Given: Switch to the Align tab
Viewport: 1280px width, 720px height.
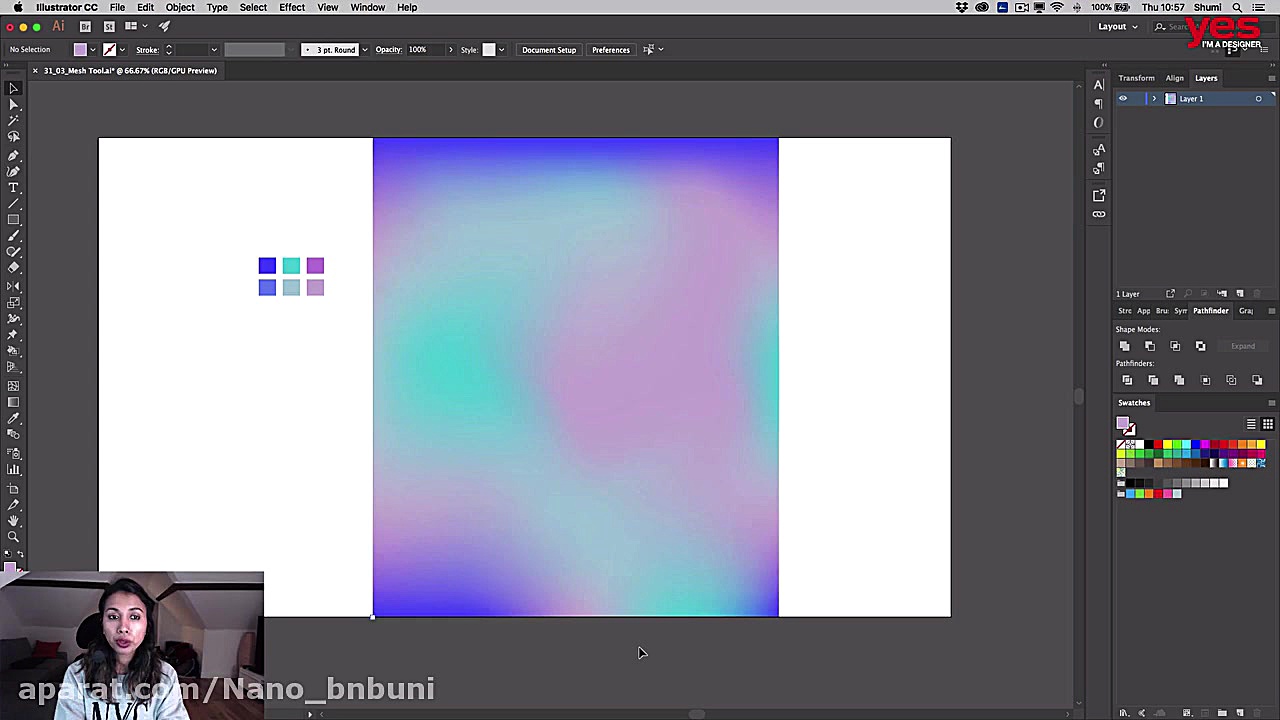Looking at the screenshot, I should (x=1174, y=78).
